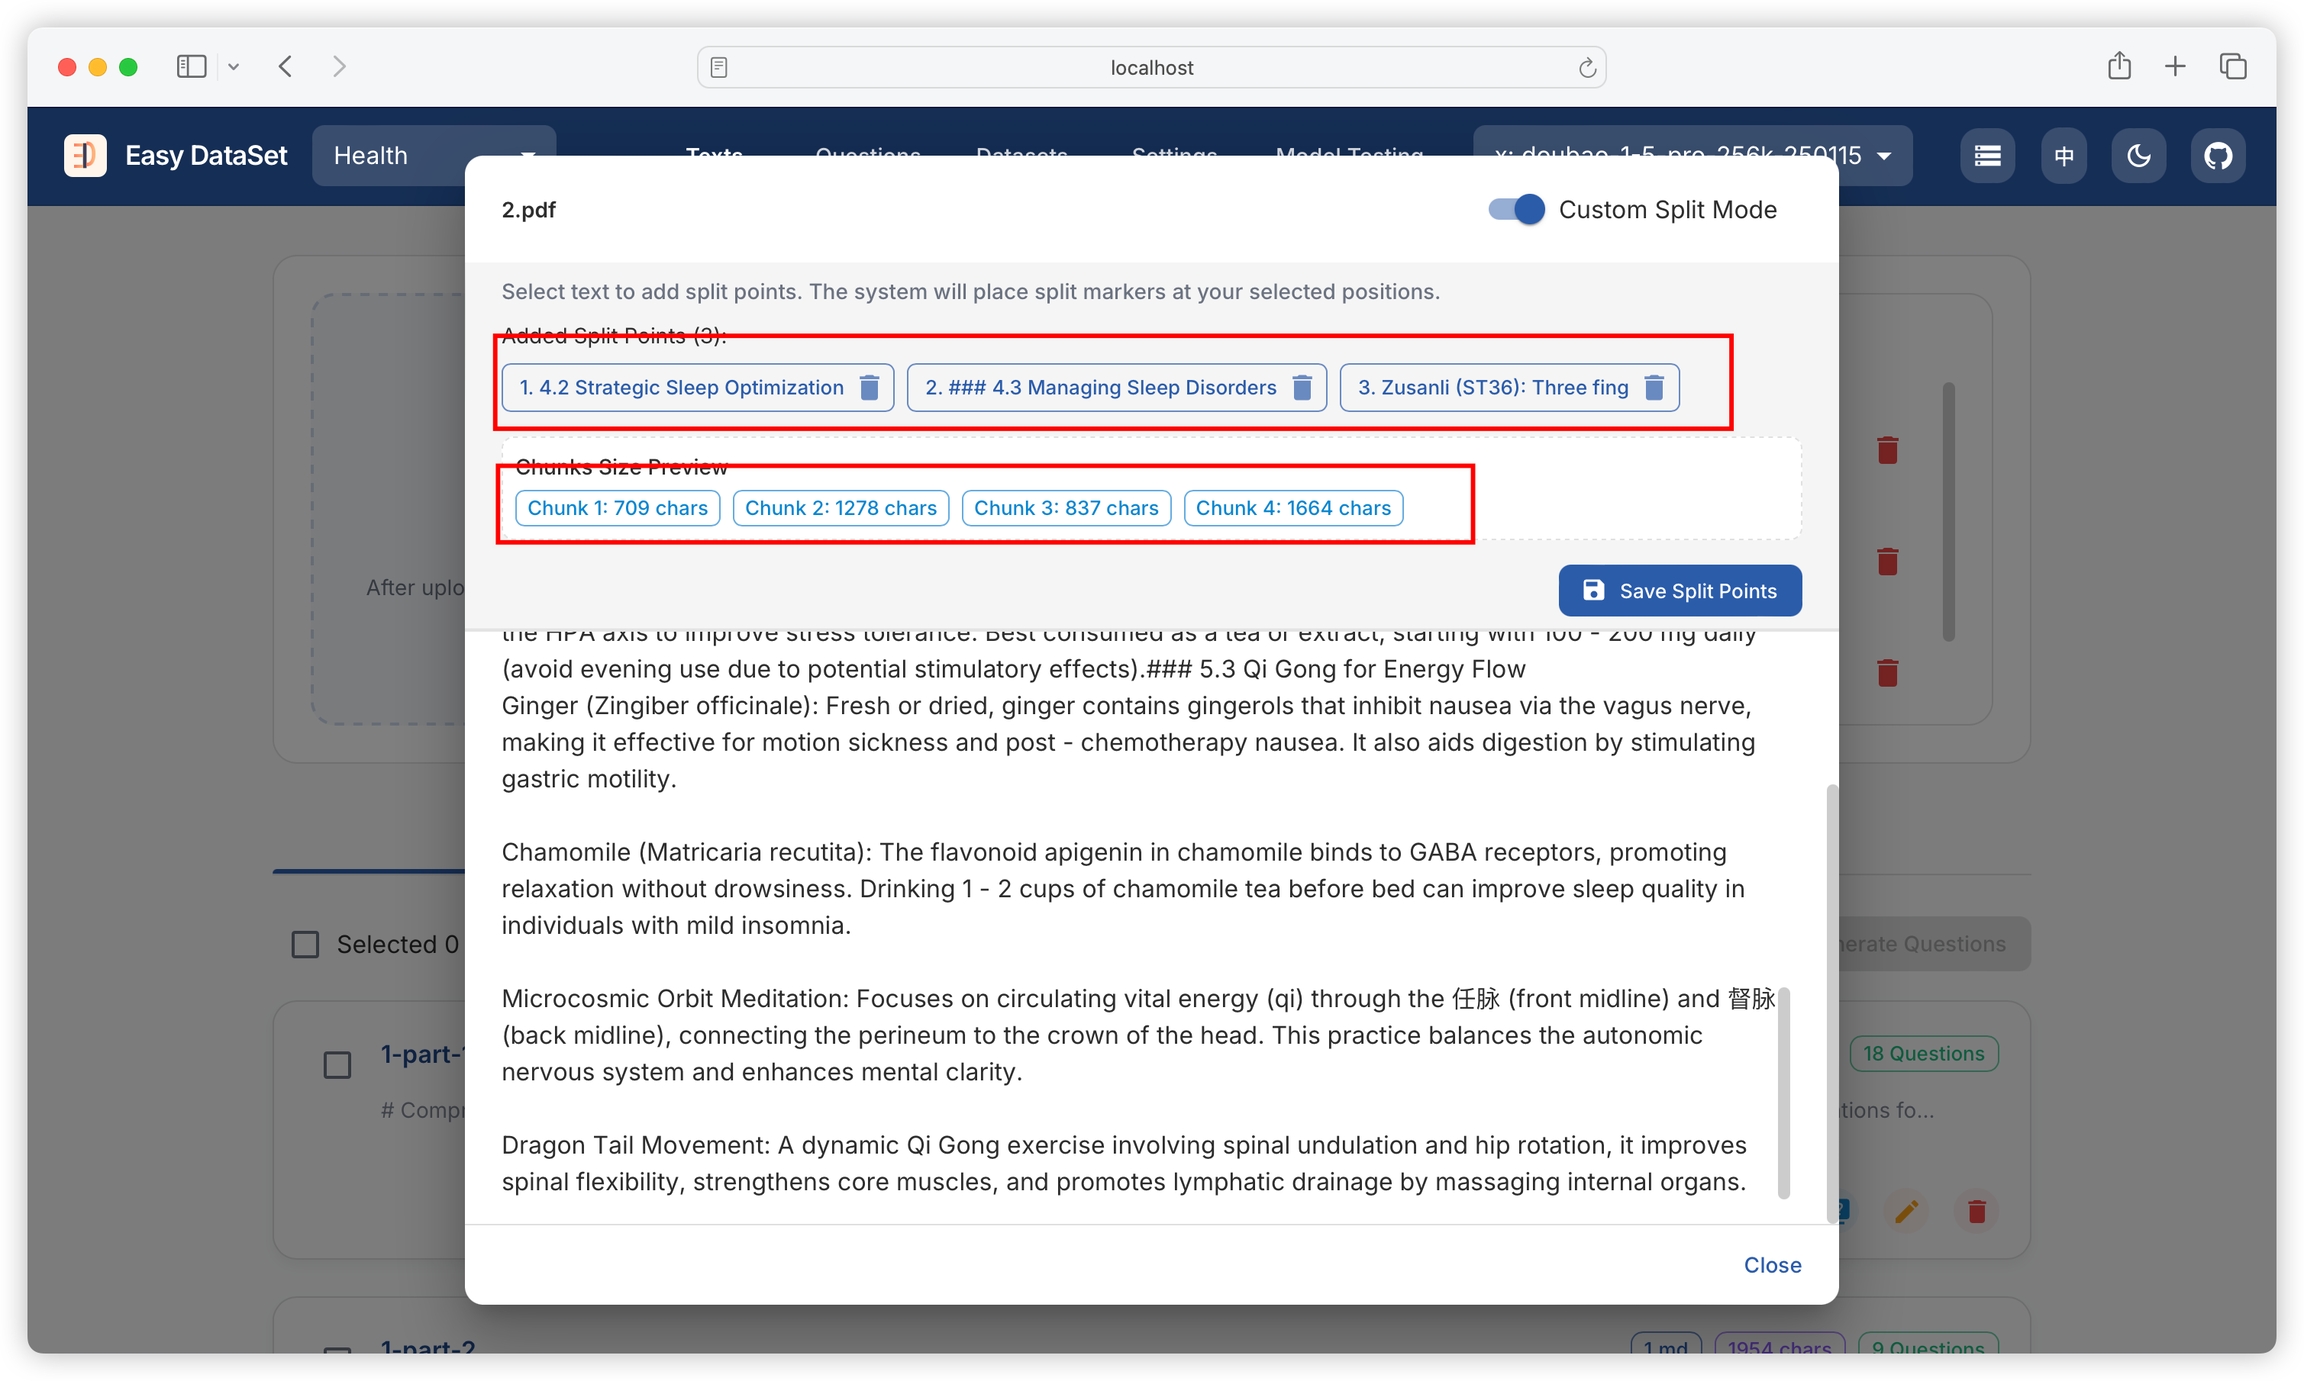
Task: Toggle Custom Split Mode switch off
Action: (x=1516, y=209)
